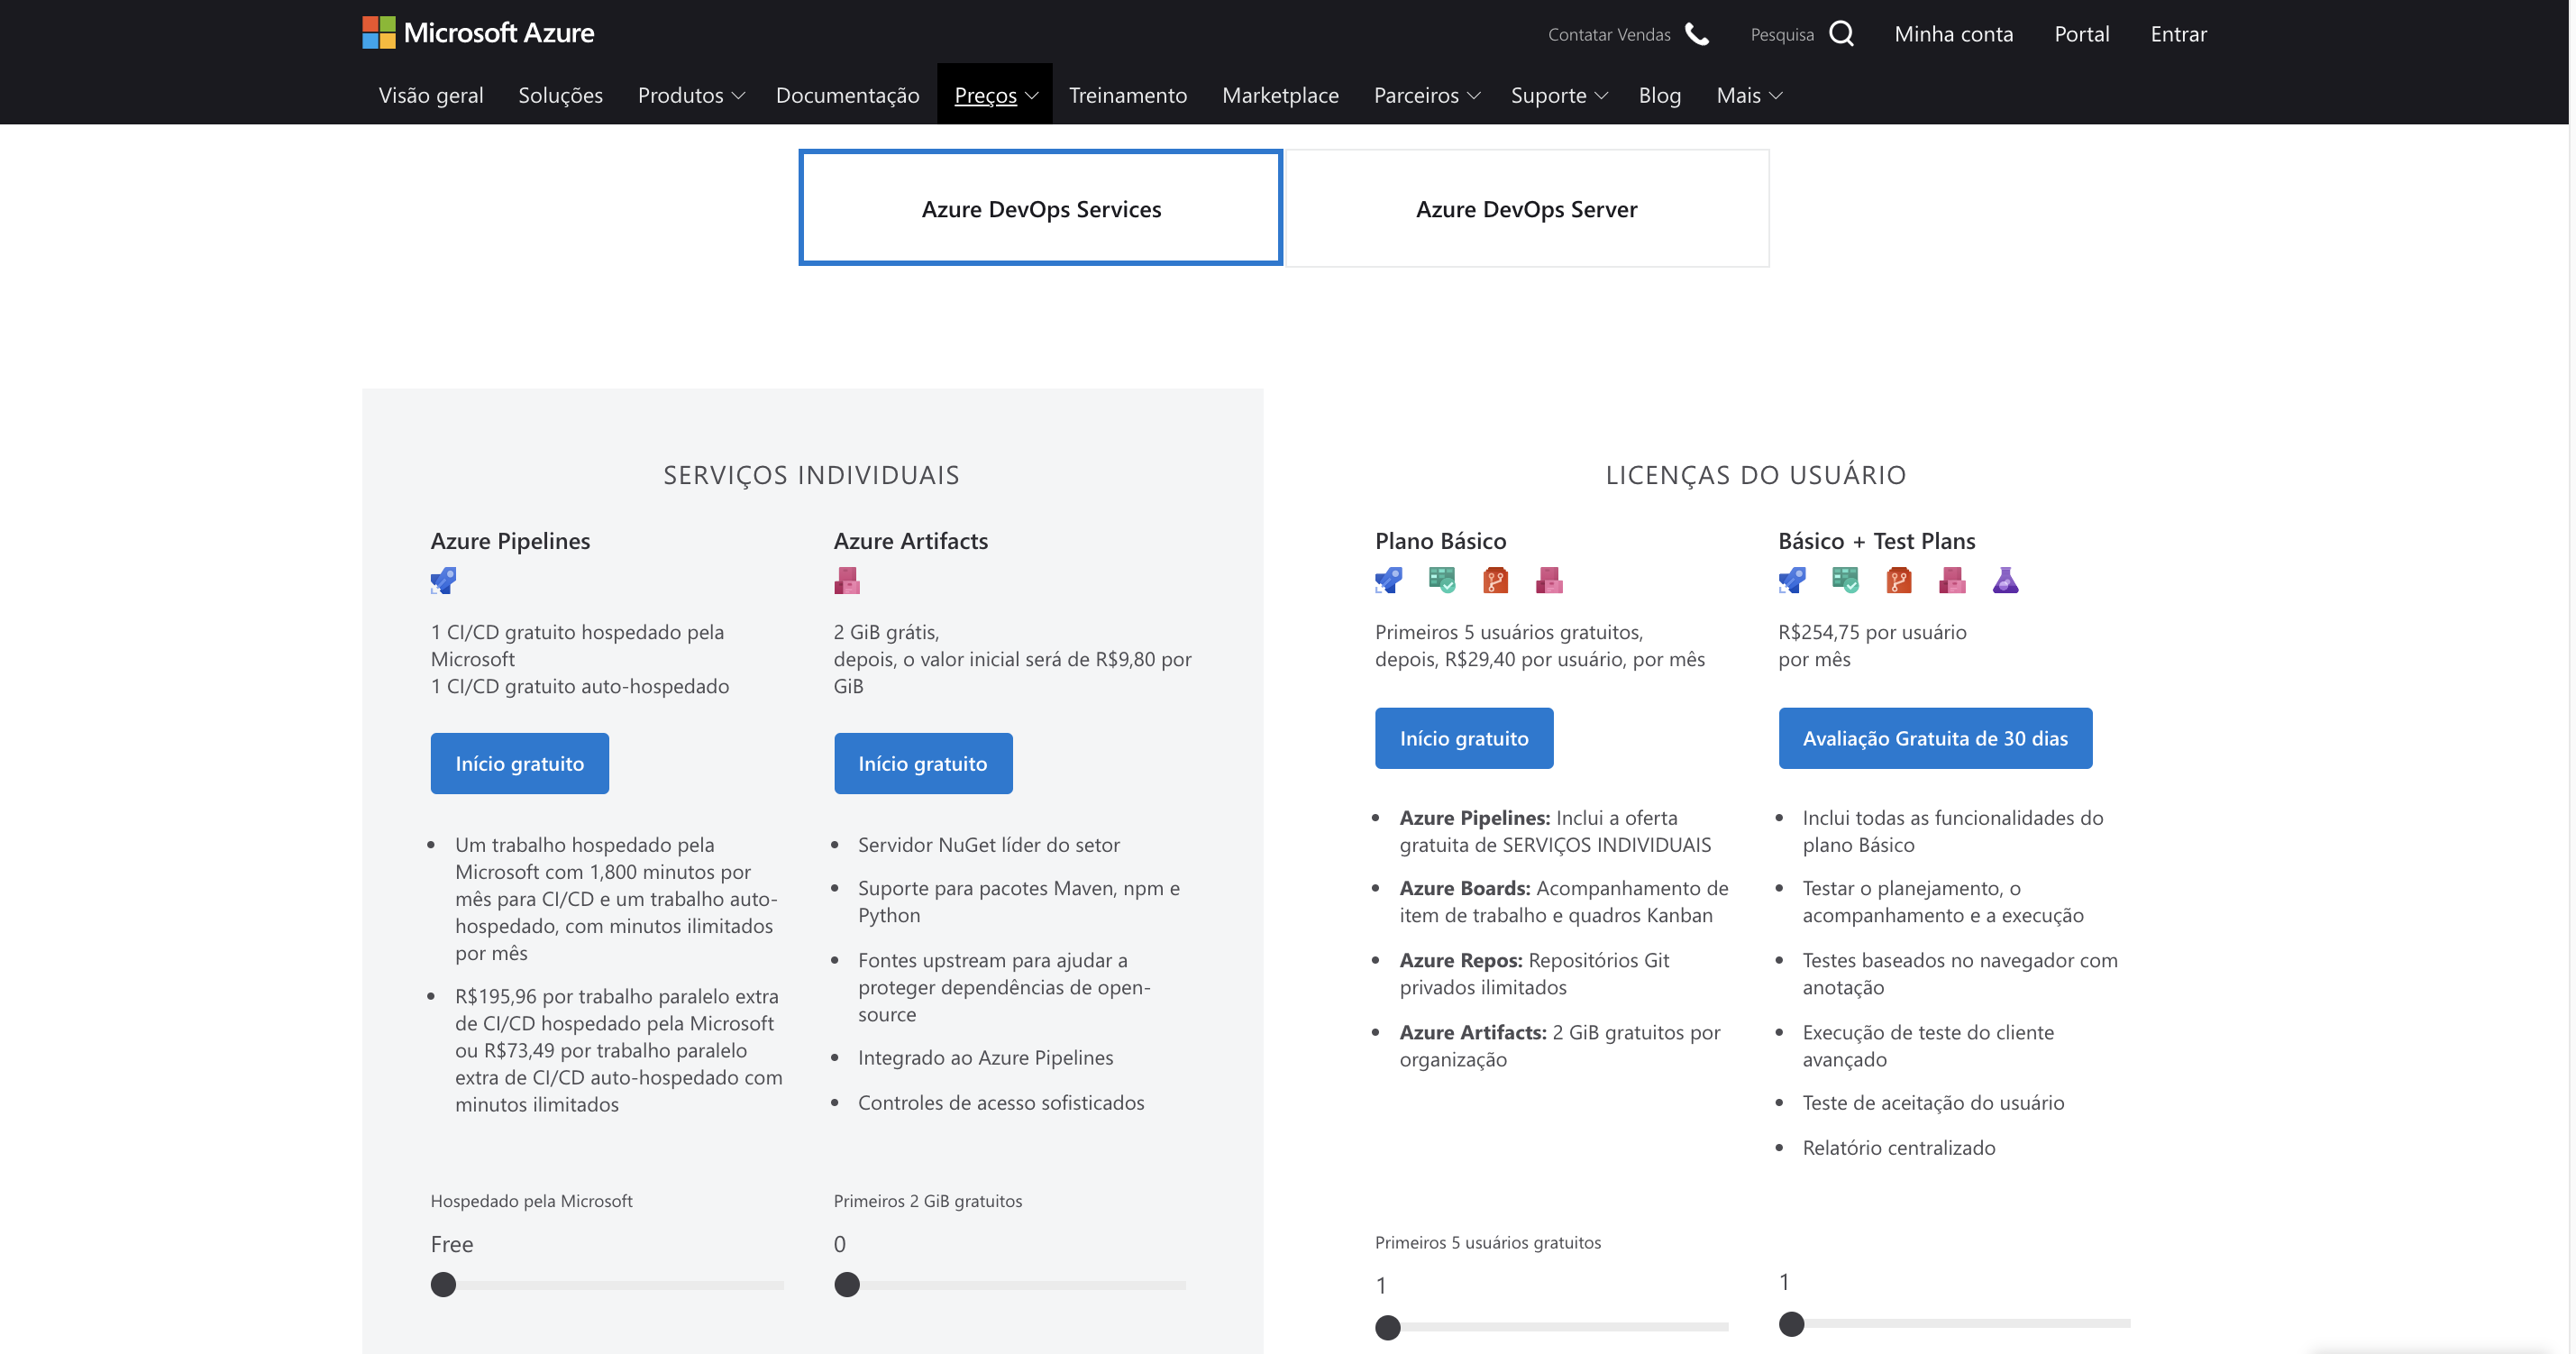
Task: Click 'Teste de aceitação do usuário' bullet
Action: (x=1932, y=1102)
